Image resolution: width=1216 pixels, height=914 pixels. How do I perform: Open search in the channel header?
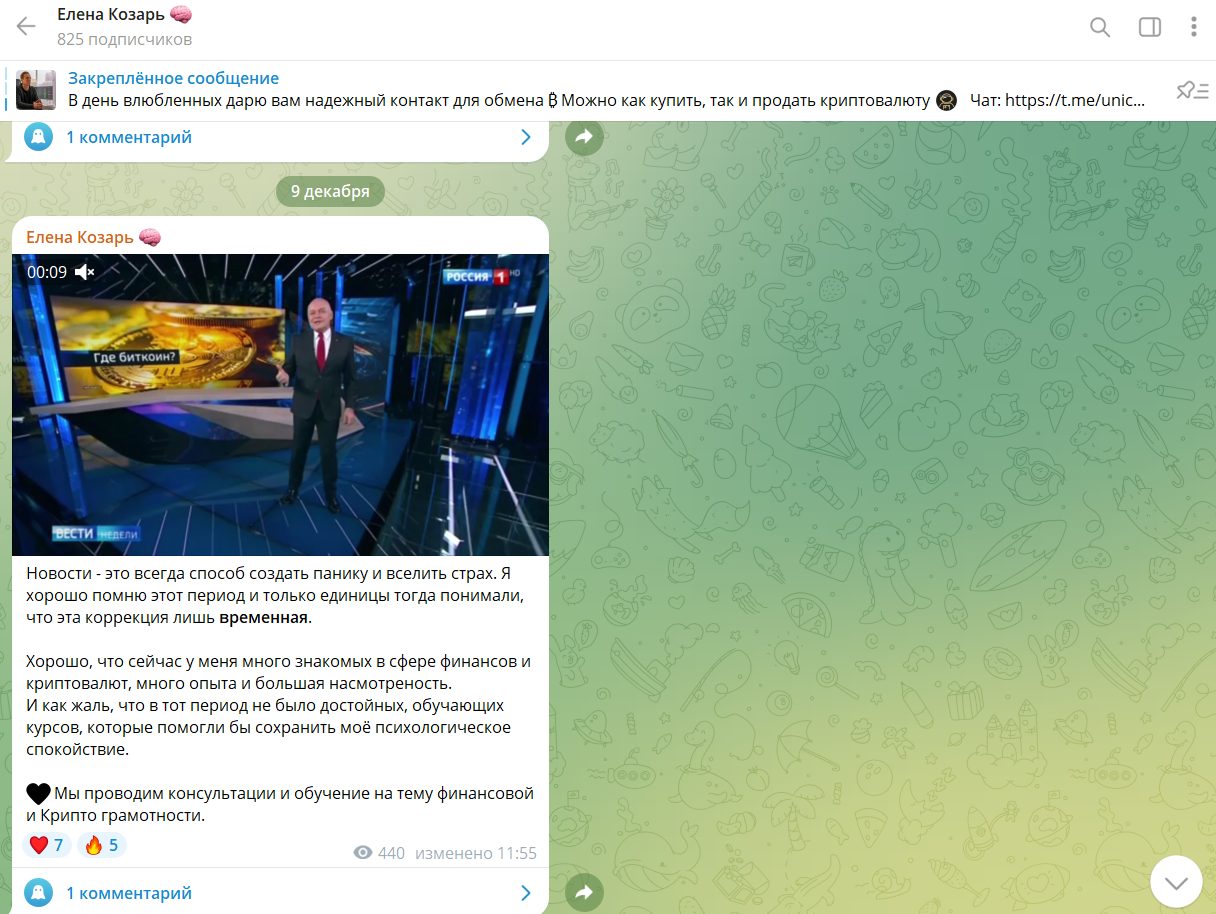coord(1100,27)
